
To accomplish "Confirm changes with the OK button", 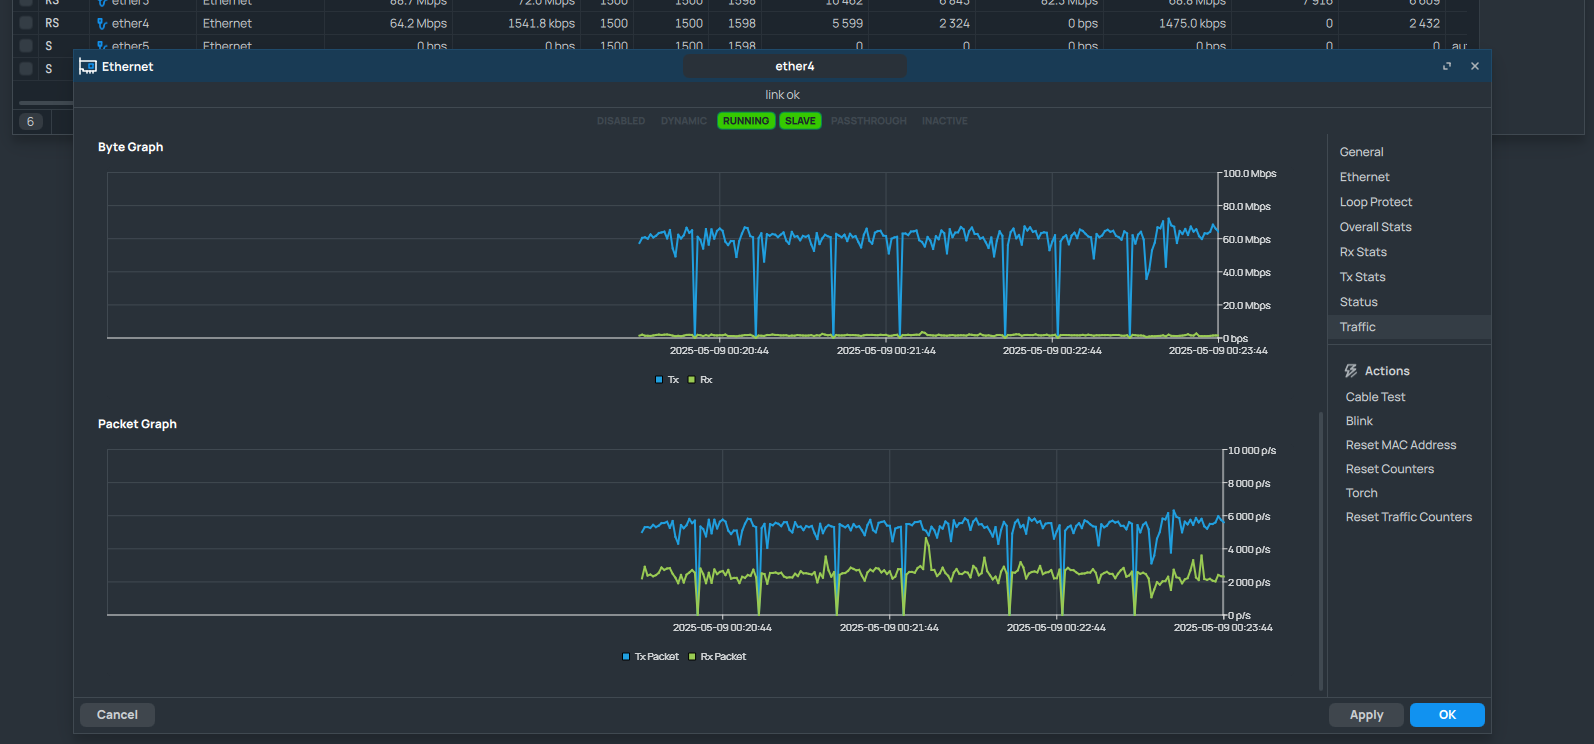I will tap(1446, 715).
